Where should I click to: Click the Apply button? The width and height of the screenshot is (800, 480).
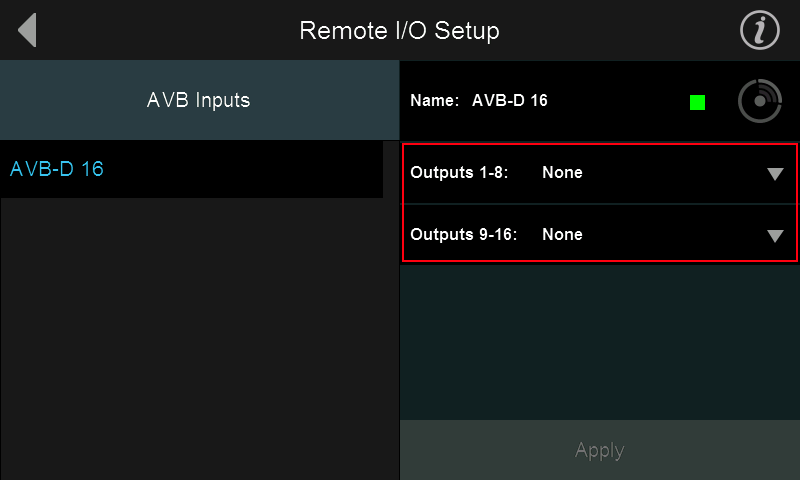point(600,450)
